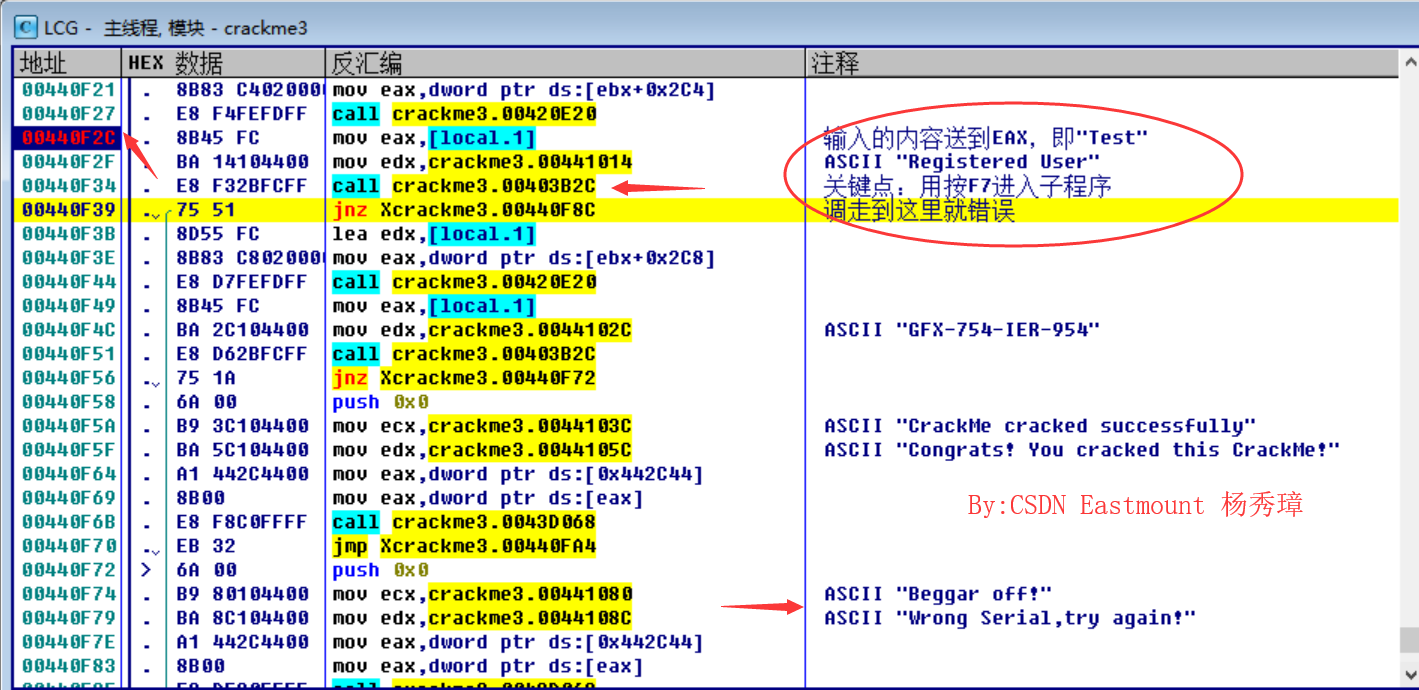Select address 00440F34
The height and width of the screenshot is (690, 1419).
click(x=69, y=186)
